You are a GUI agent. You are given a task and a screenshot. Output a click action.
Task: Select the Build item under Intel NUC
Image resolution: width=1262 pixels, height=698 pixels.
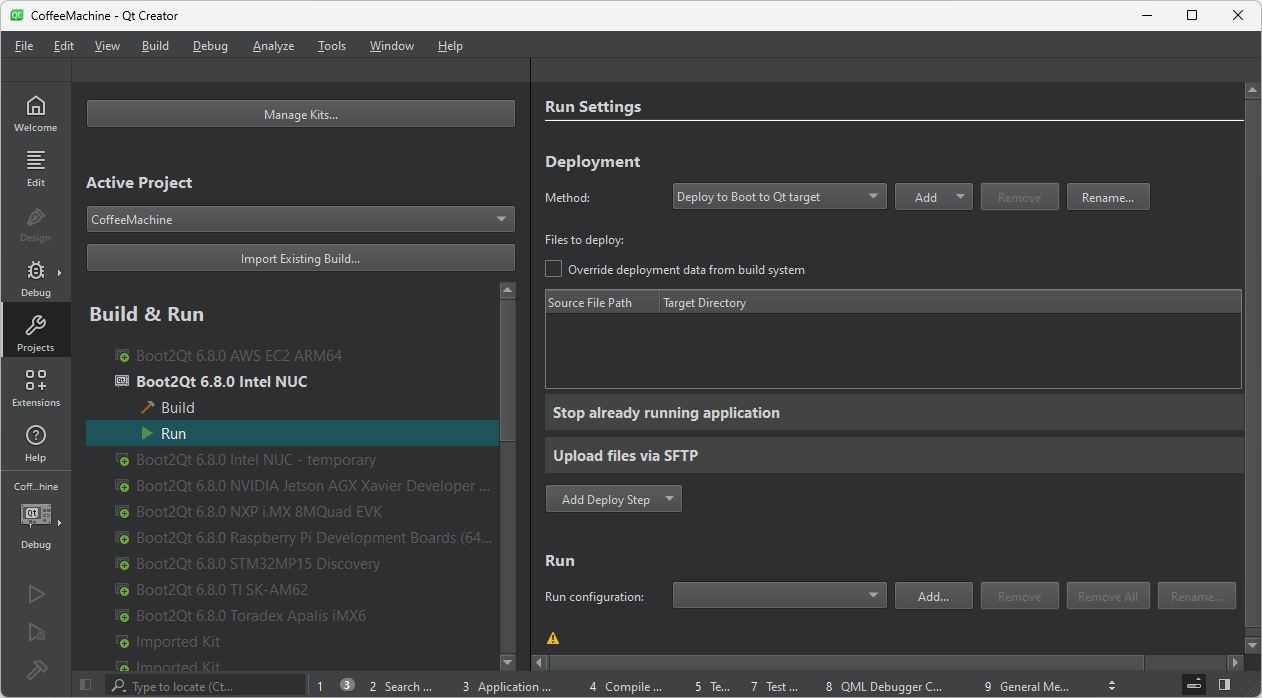point(177,407)
